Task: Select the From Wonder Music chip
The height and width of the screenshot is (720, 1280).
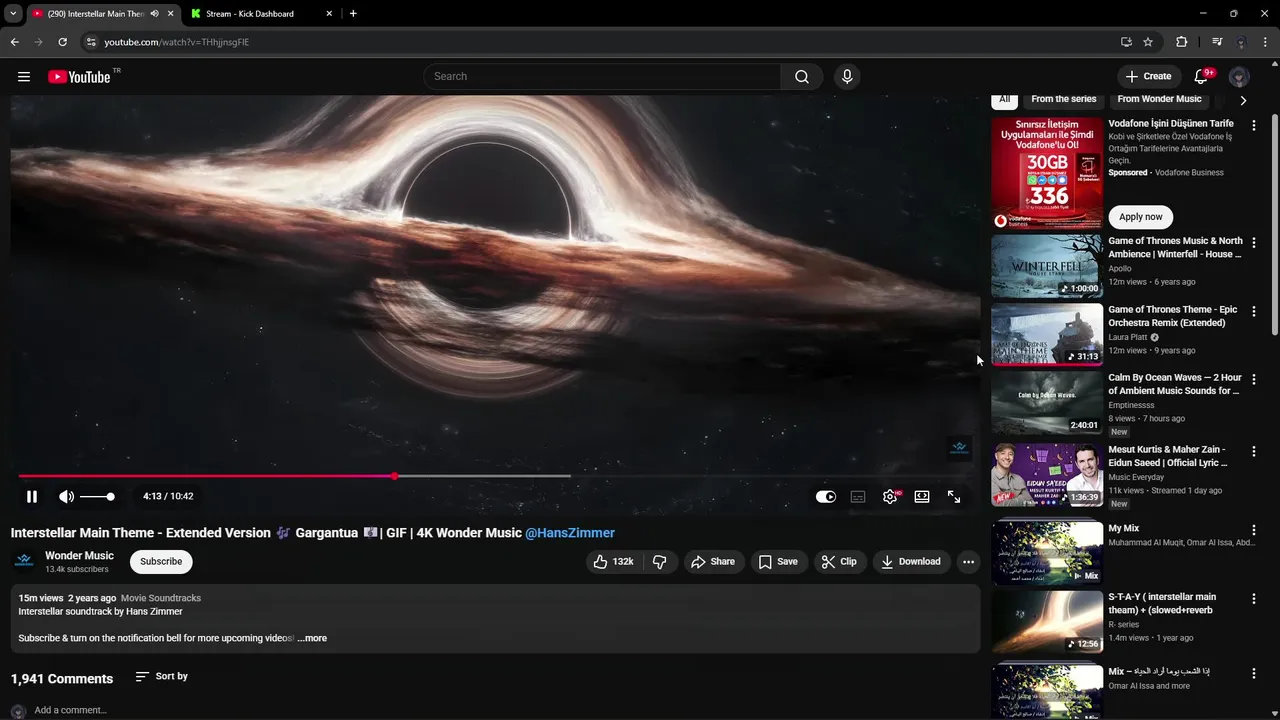Action: pos(1160,99)
